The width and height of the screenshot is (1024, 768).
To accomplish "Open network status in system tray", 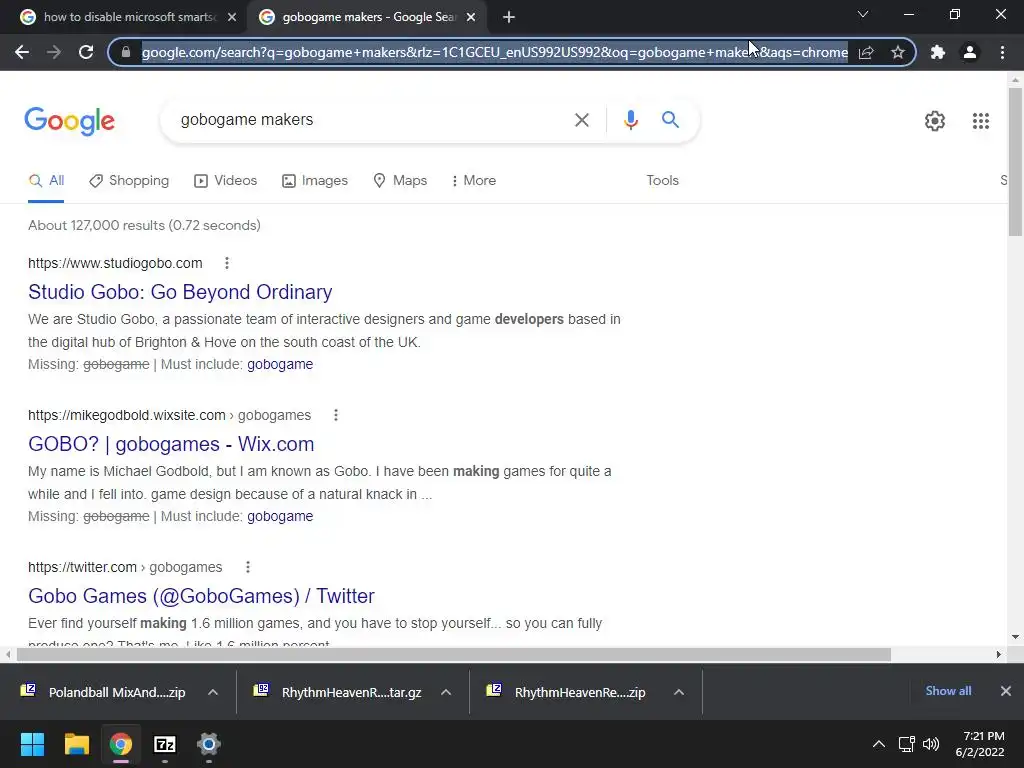I will [x=906, y=744].
